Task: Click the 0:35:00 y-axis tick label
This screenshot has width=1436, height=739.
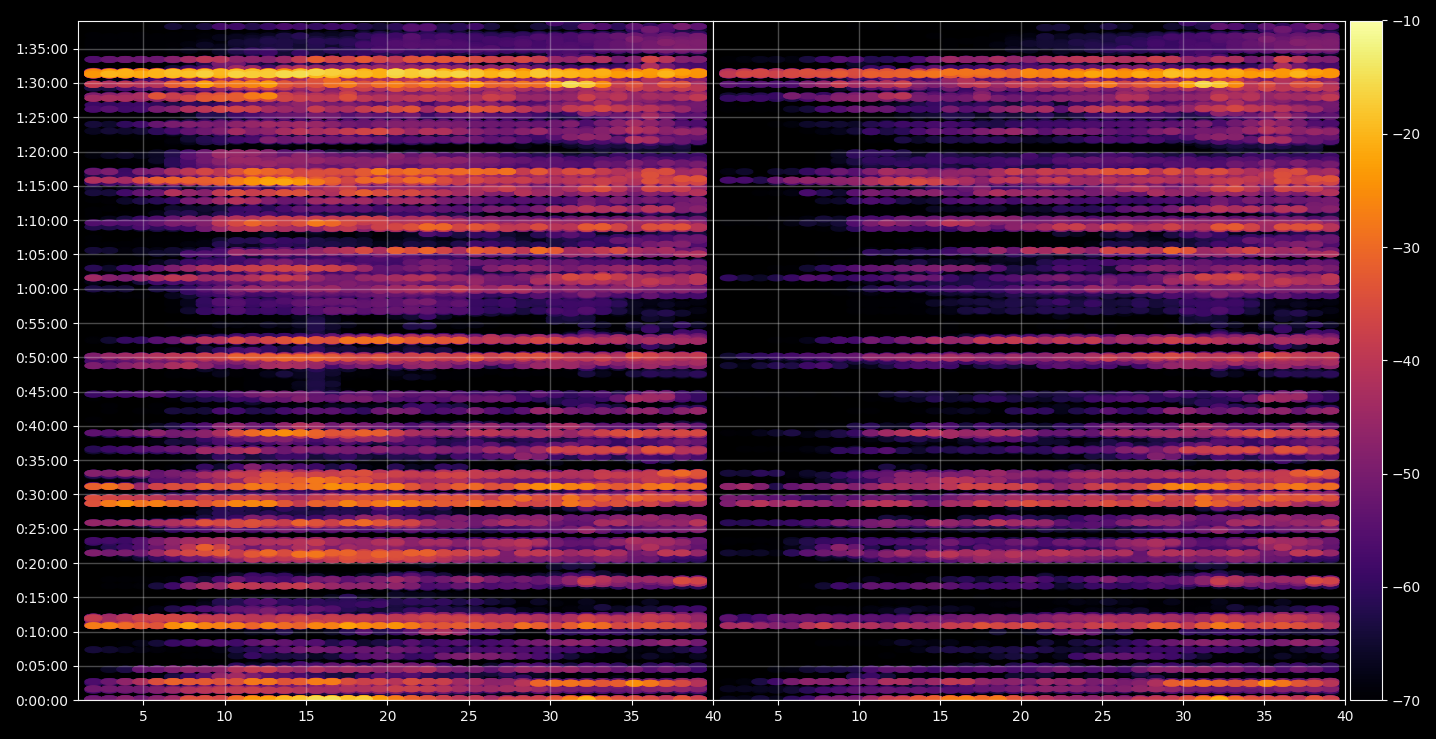Action: [42, 461]
